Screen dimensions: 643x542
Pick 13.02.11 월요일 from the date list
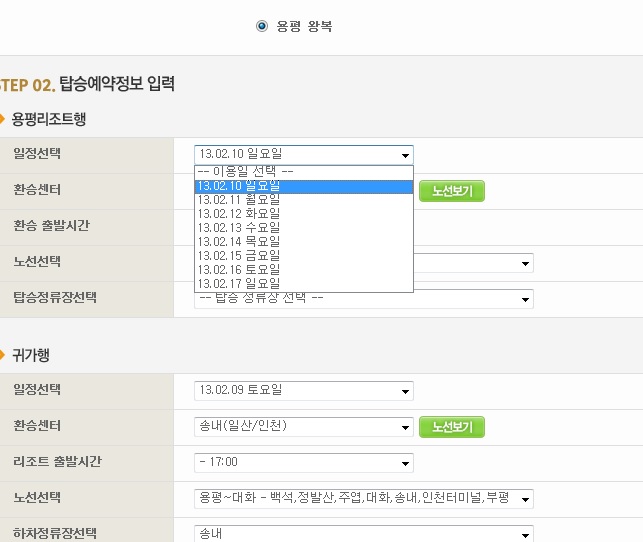point(303,200)
